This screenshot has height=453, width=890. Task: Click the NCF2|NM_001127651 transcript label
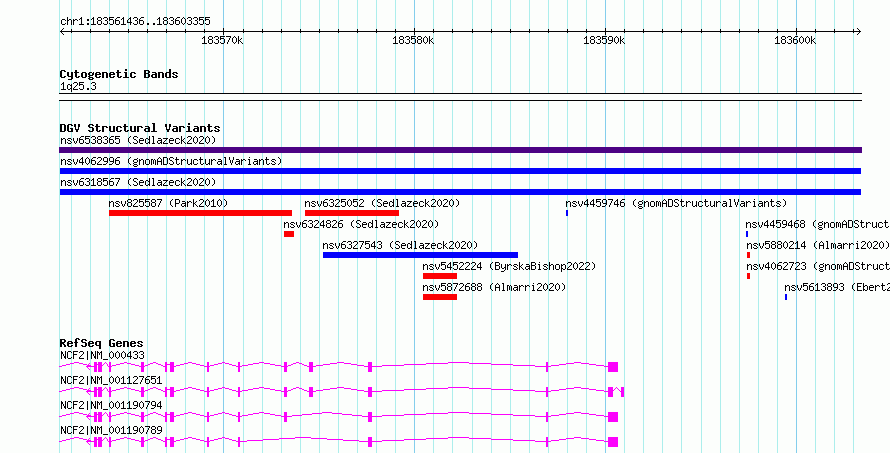[111, 380]
